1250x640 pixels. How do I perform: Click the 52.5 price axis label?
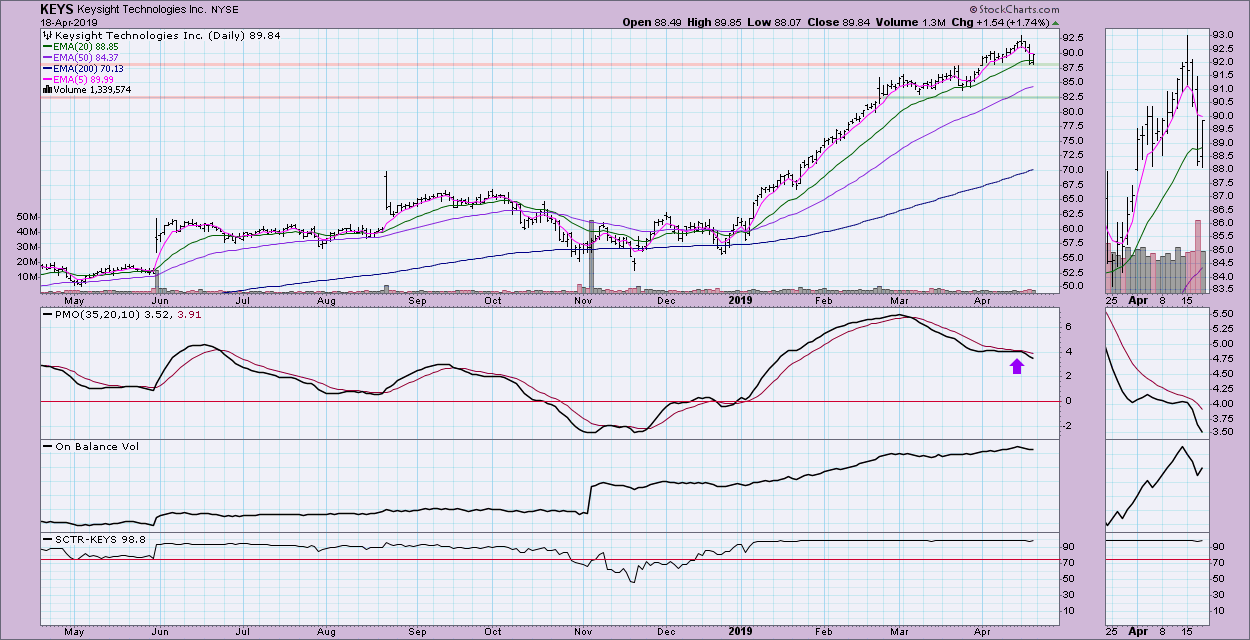point(1074,271)
